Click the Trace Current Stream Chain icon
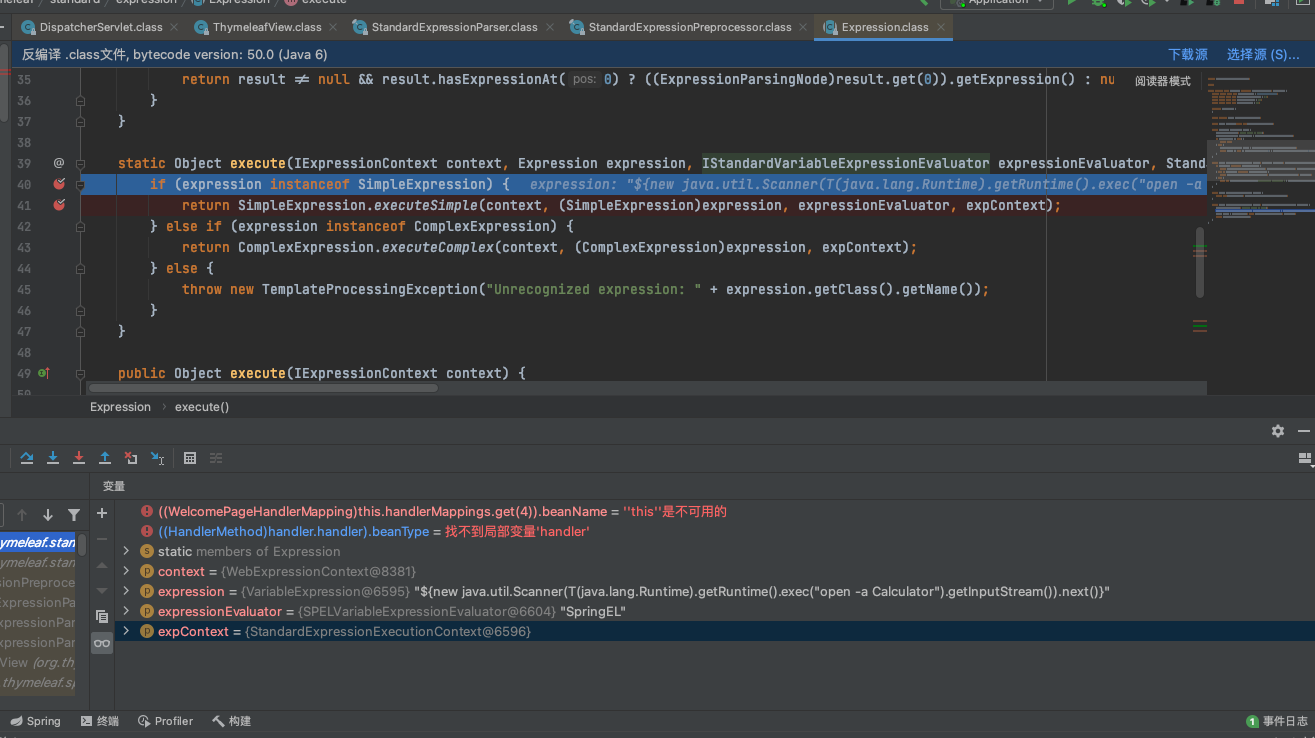Image resolution: width=1315 pixels, height=738 pixels. tap(216, 458)
